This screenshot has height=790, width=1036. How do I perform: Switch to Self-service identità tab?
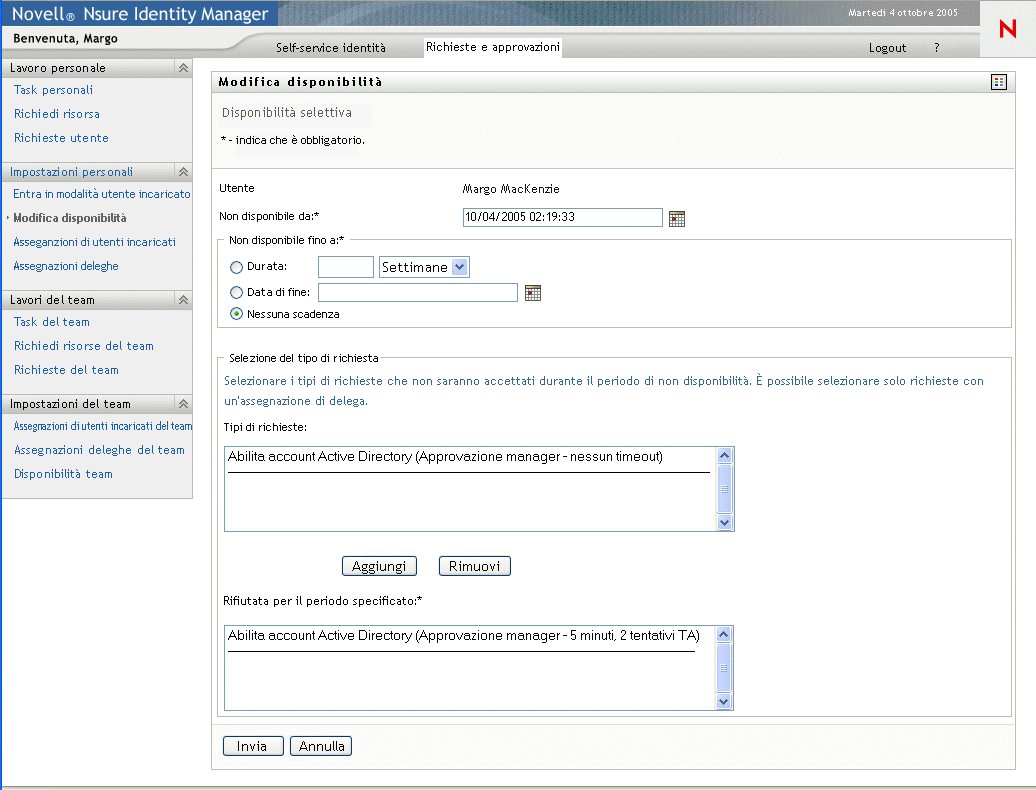[330, 48]
